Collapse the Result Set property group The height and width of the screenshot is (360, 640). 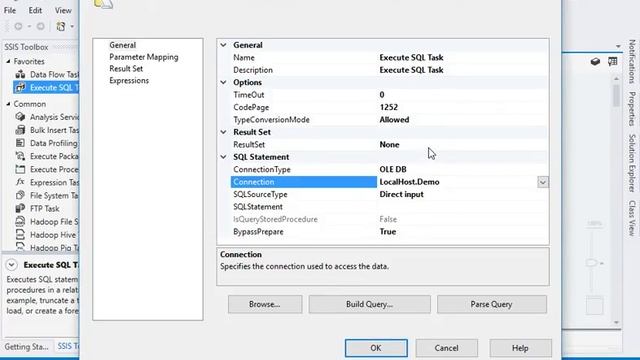pos(223,132)
